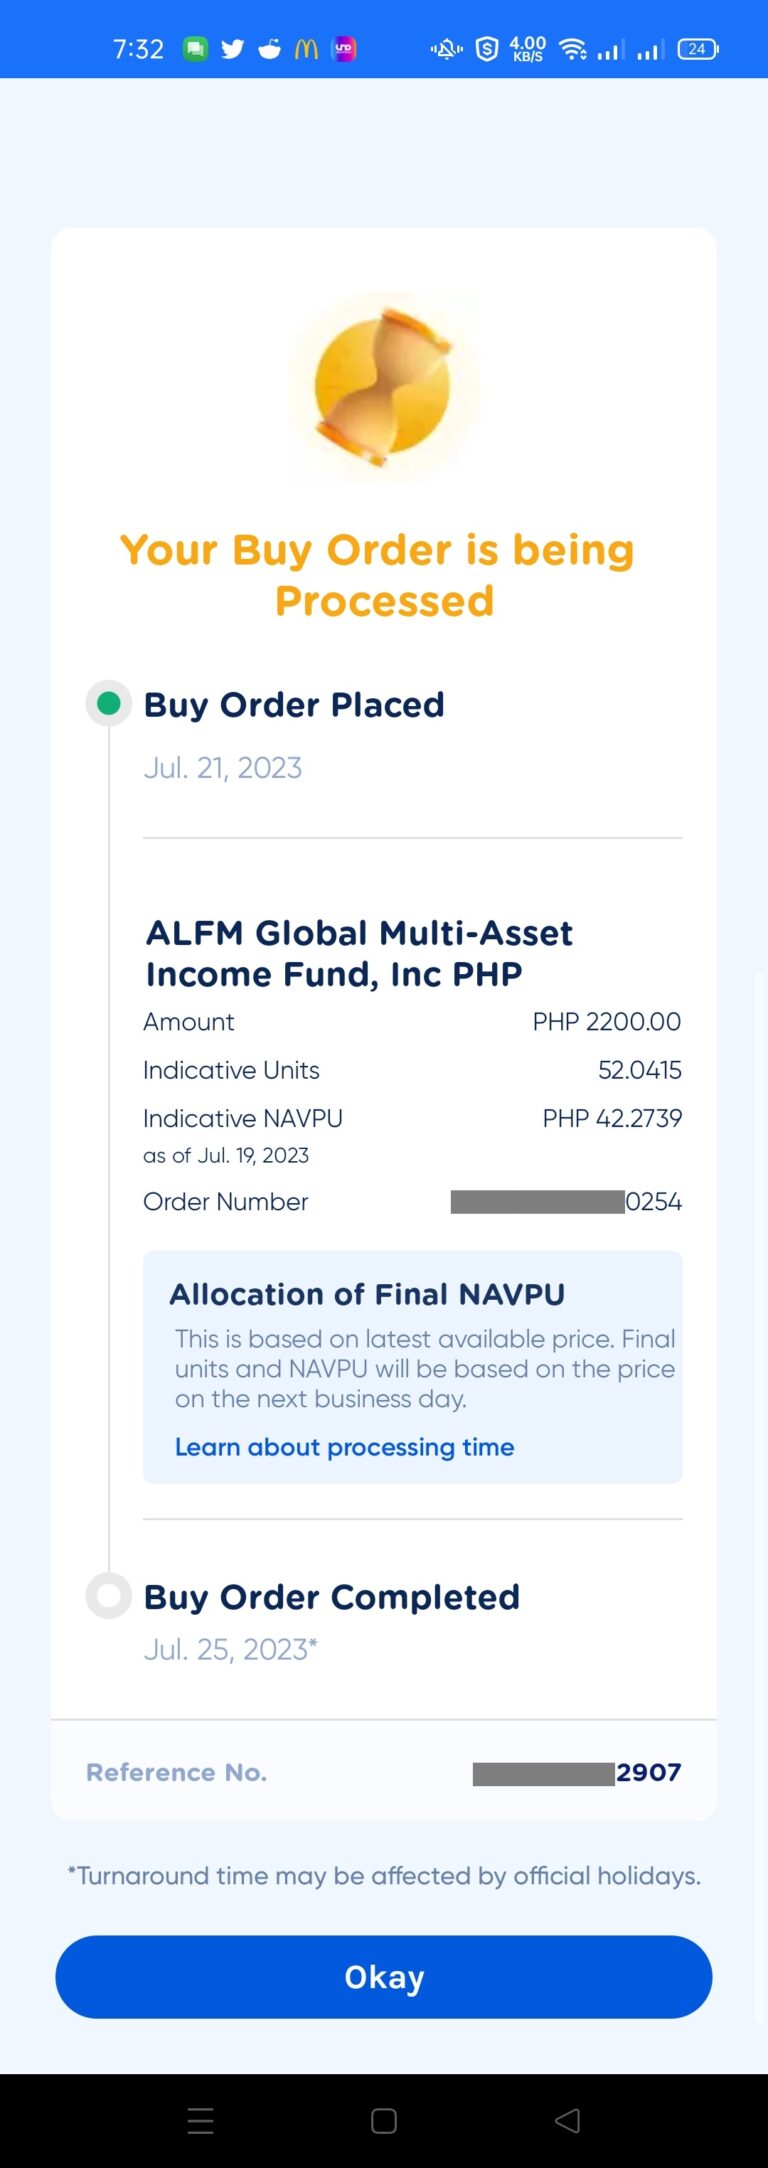Tap the Twitter notification icon
The width and height of the screenshot is (768, 2168).
[x=232, y=49]
